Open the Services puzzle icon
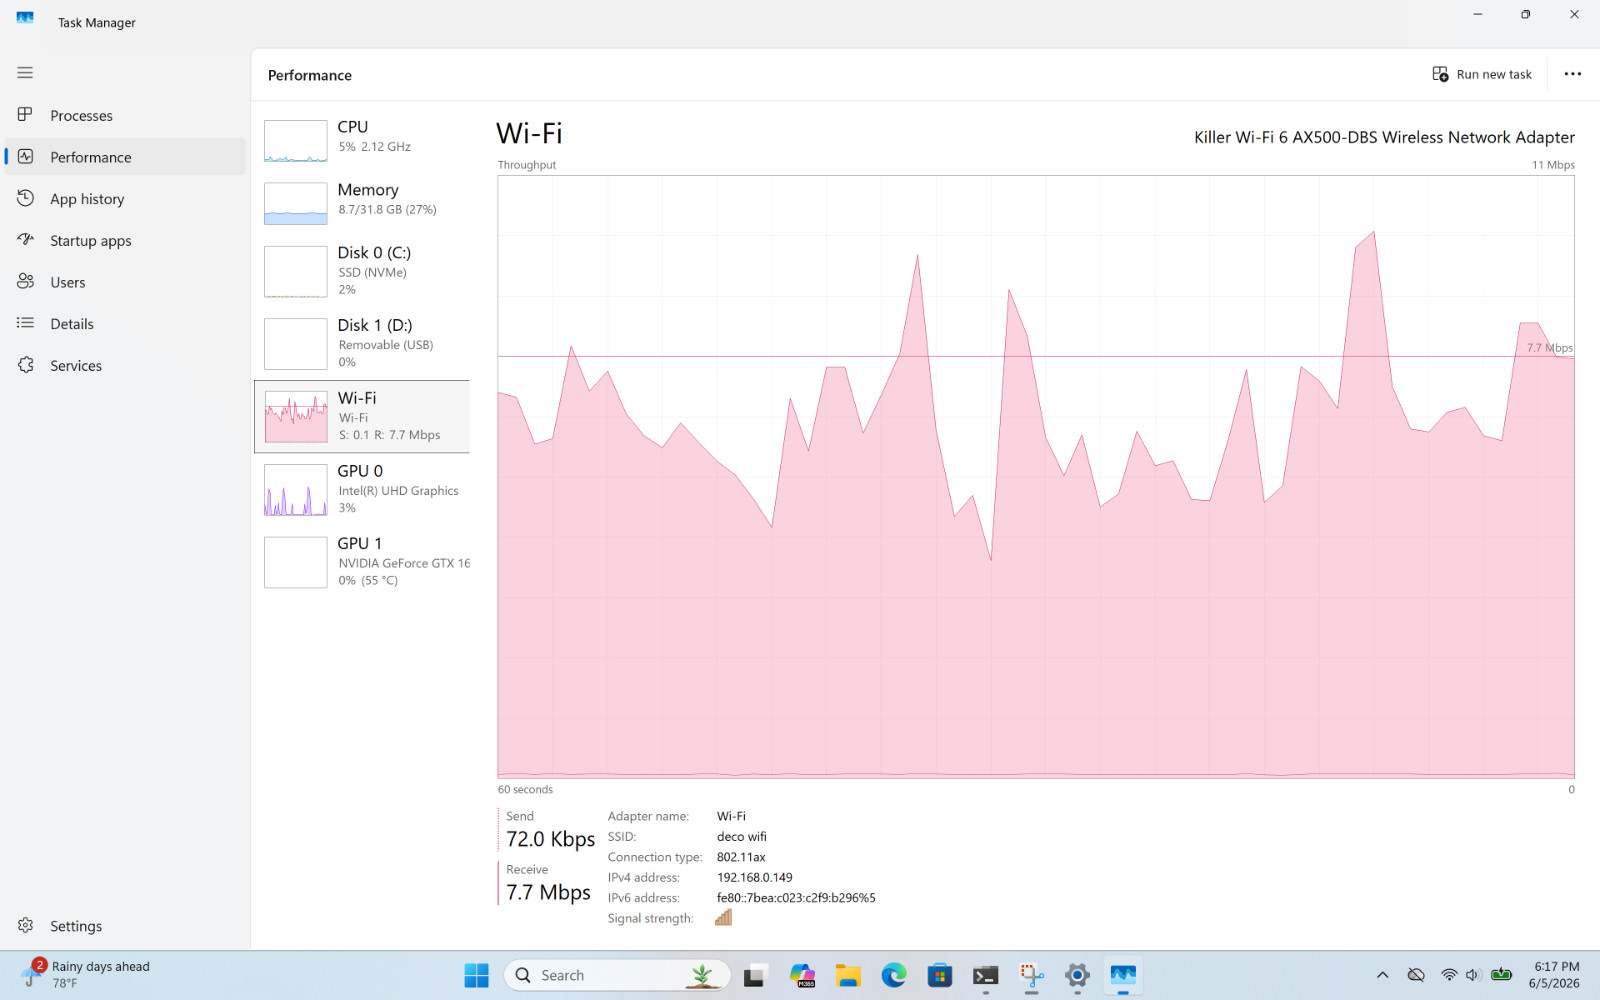This screenshot has width=1600, height=1000. 26,365
